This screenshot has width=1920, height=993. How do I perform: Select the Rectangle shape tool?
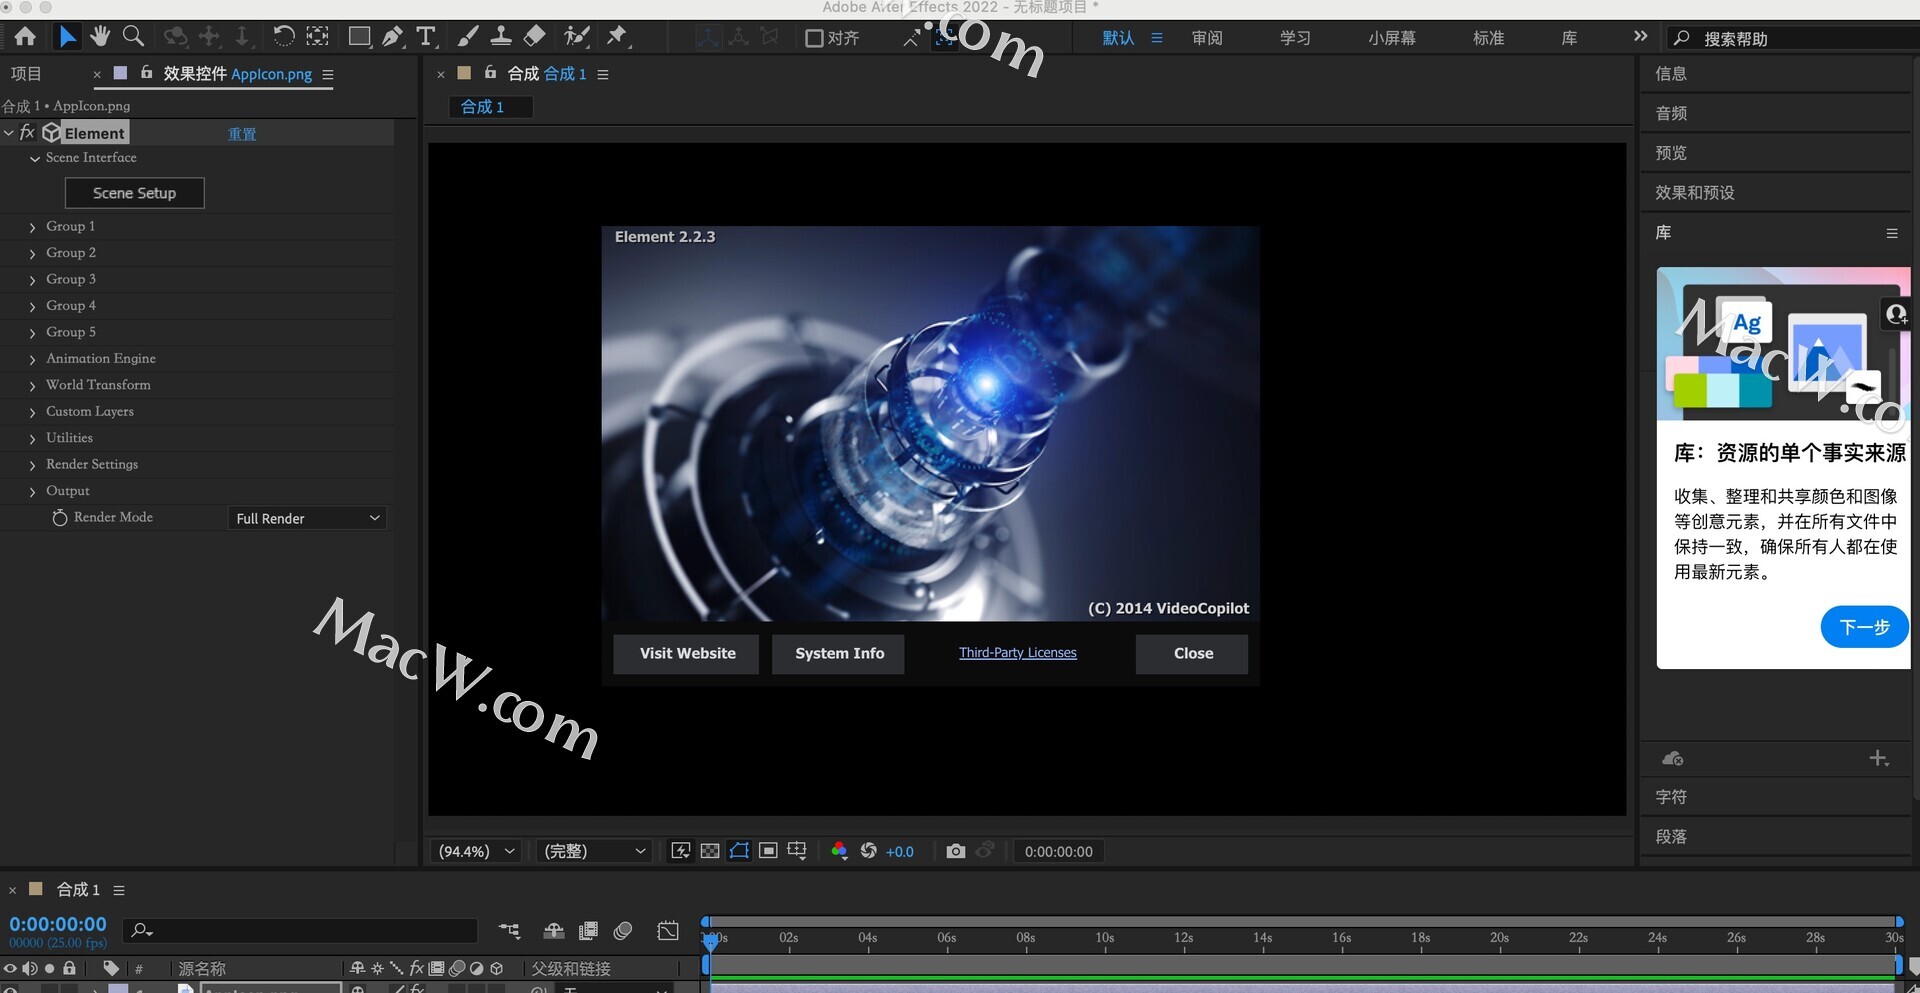(x=359, y=37)
